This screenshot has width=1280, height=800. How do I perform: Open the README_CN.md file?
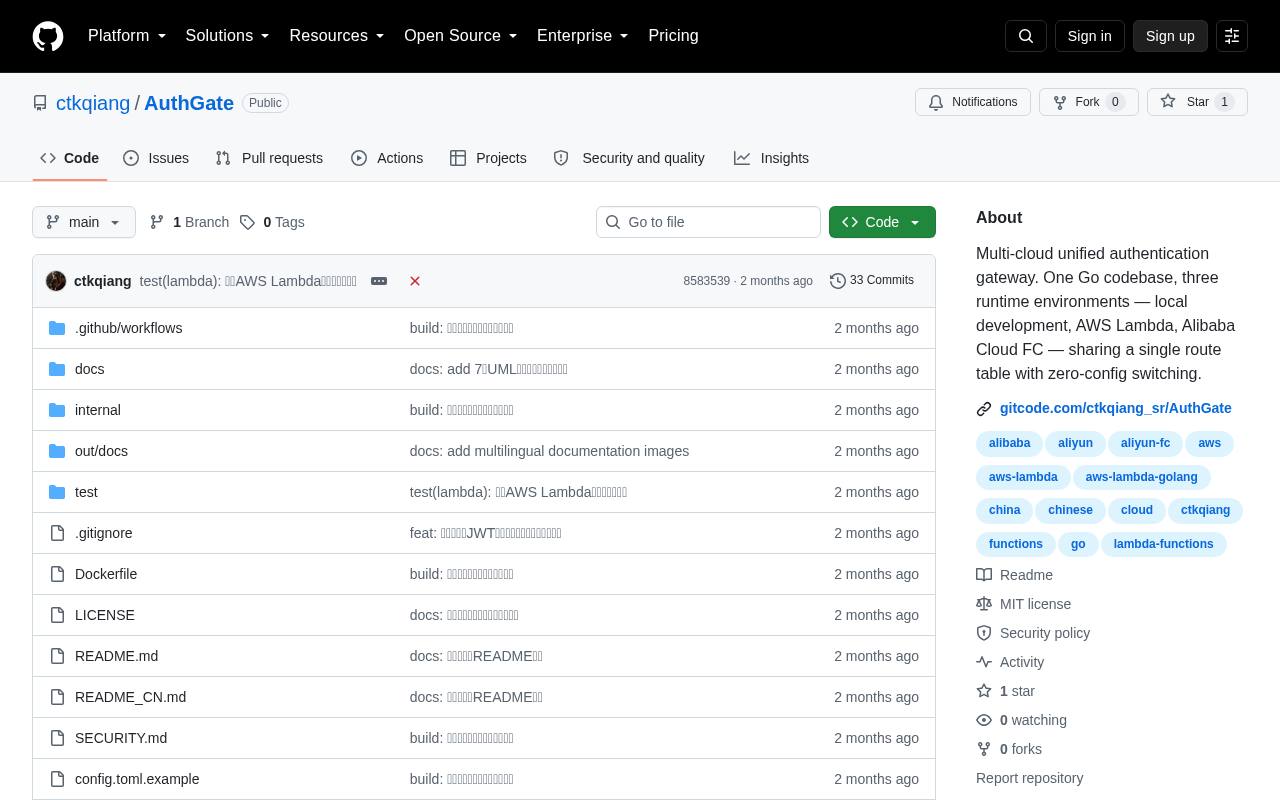point(130,697)
